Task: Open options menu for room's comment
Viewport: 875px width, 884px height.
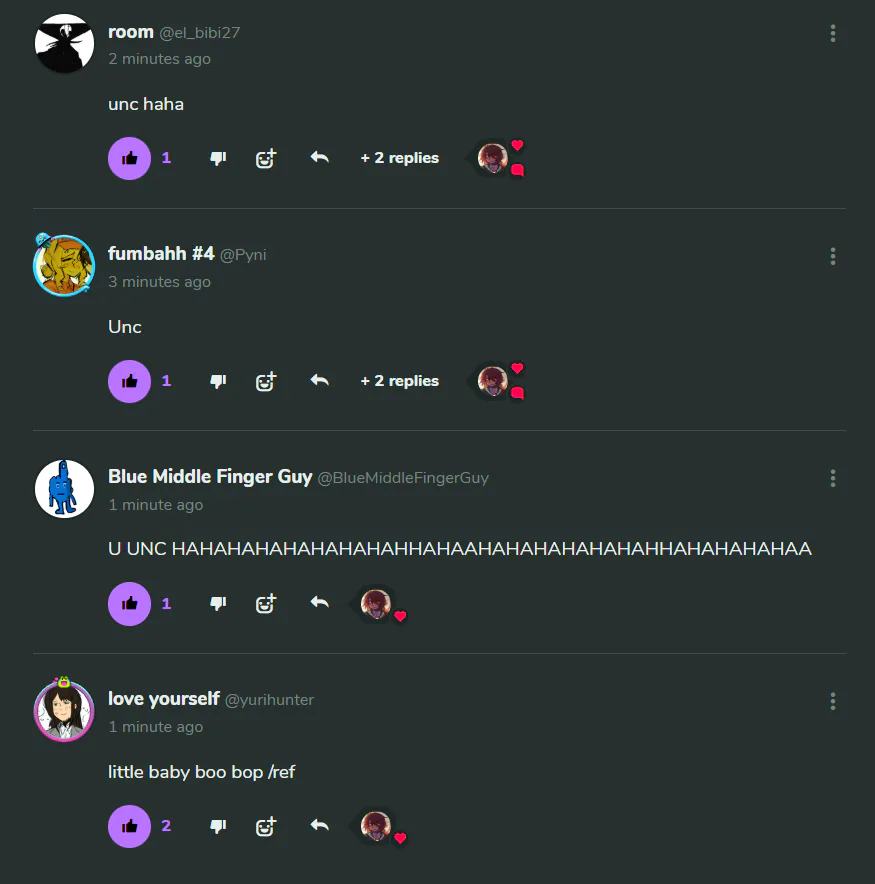Action: 833,33
